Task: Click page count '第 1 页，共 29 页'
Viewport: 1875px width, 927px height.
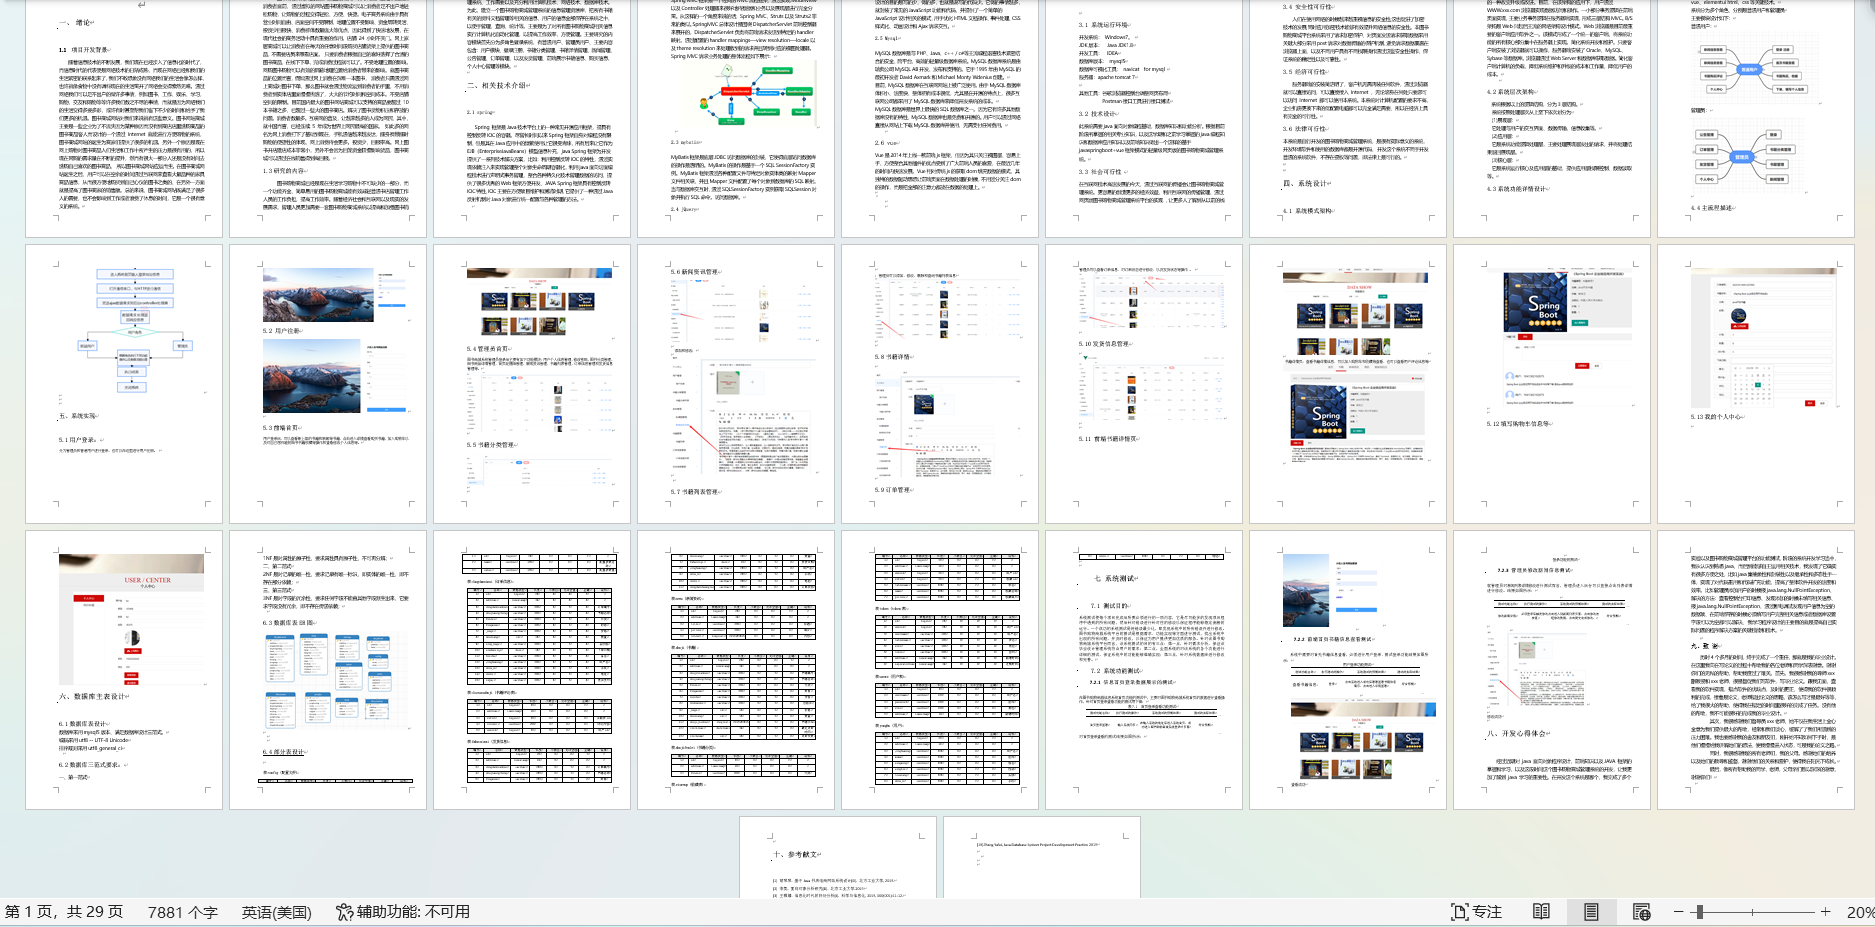Action: click(x=64, y=912)
